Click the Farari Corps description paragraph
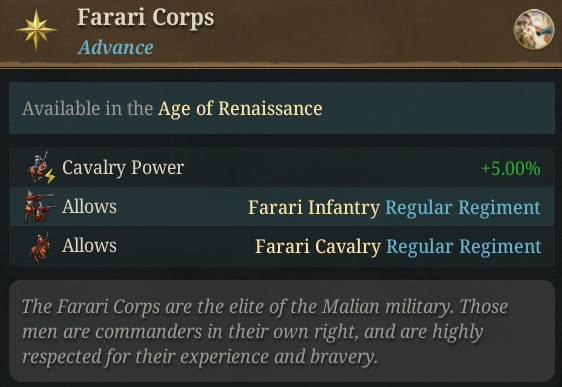 pyautogui.click(x=265, y=331)
